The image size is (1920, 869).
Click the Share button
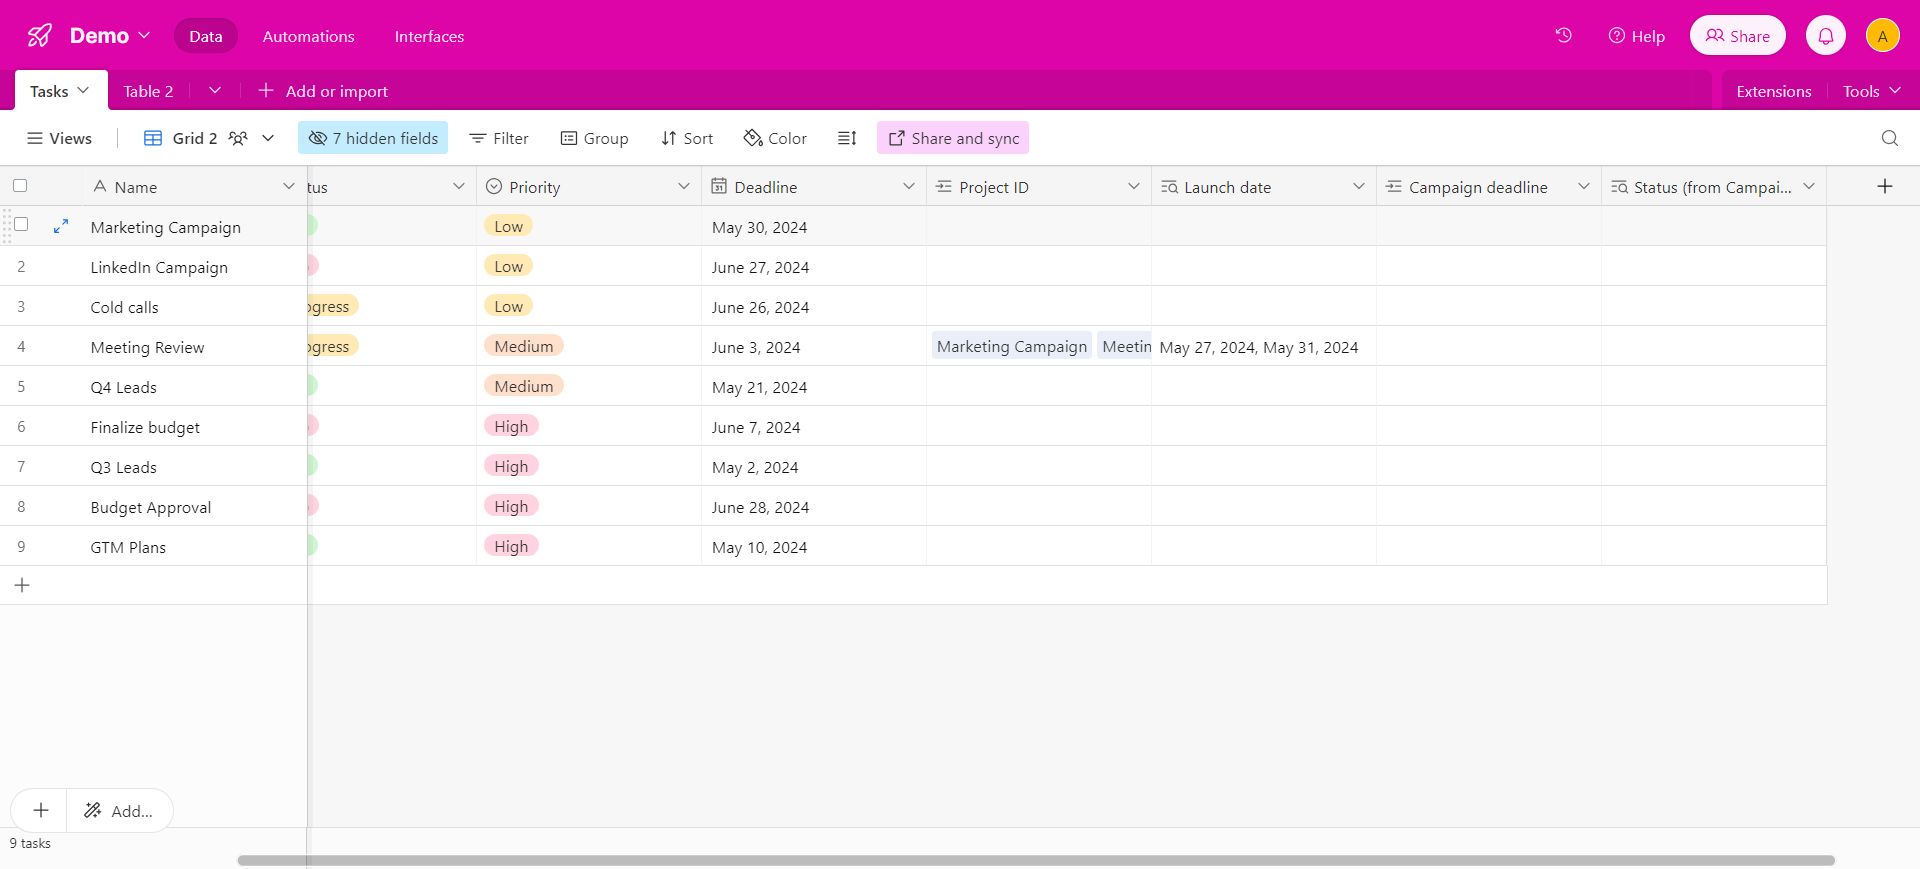click(1738, 36)
